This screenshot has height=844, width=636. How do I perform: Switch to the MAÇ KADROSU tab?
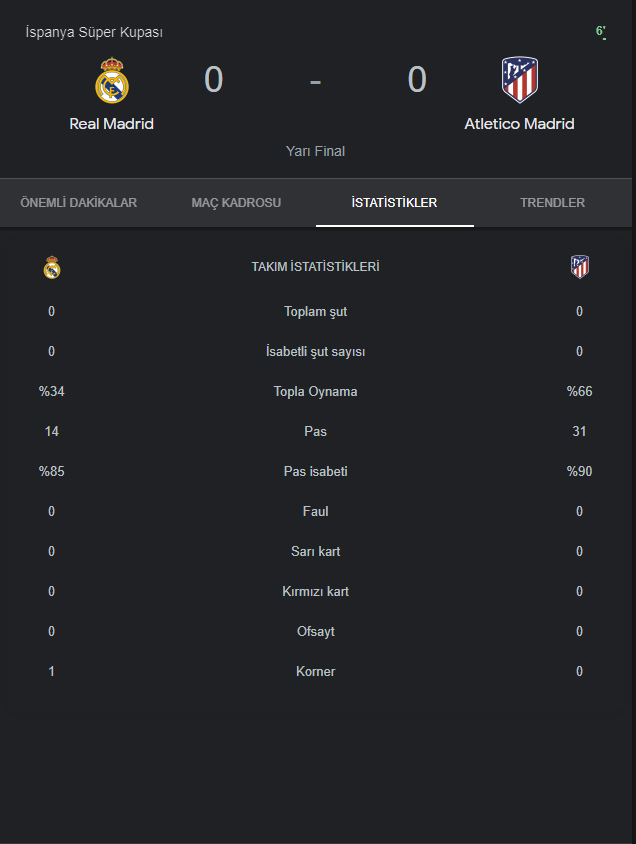click(x=236, y=203)
